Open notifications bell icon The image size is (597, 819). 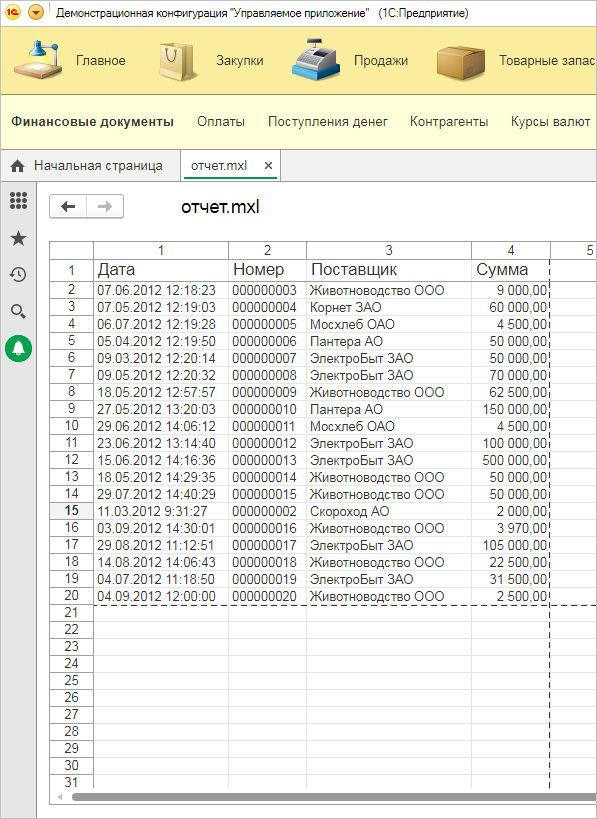point(18,348)
